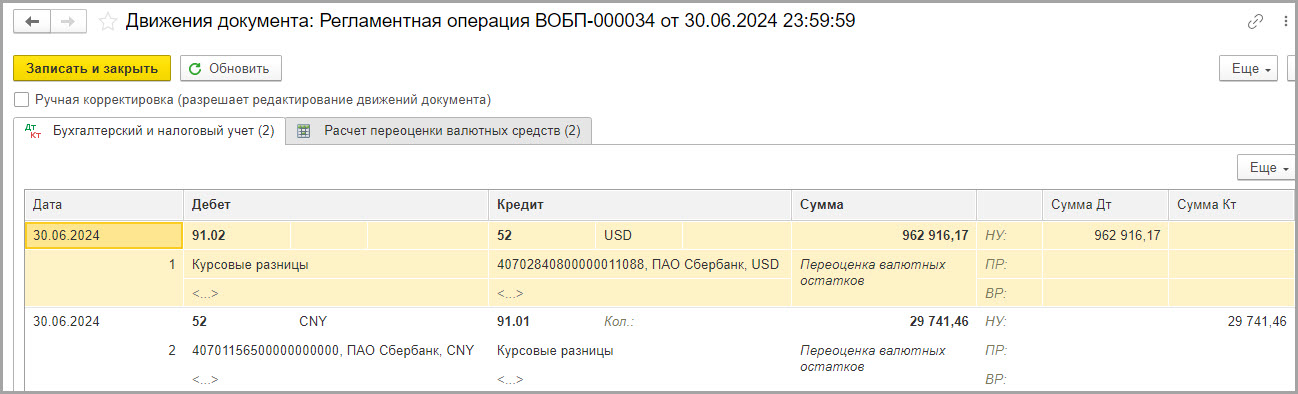Click the Дт/Кт icon on accounting tab
Viewport: 1298px width, 394px height.
coord(33,131)
